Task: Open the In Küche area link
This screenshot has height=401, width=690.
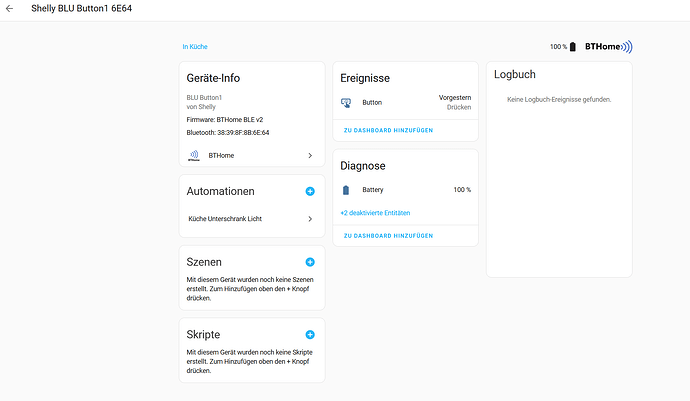Action: coord(195,47)
